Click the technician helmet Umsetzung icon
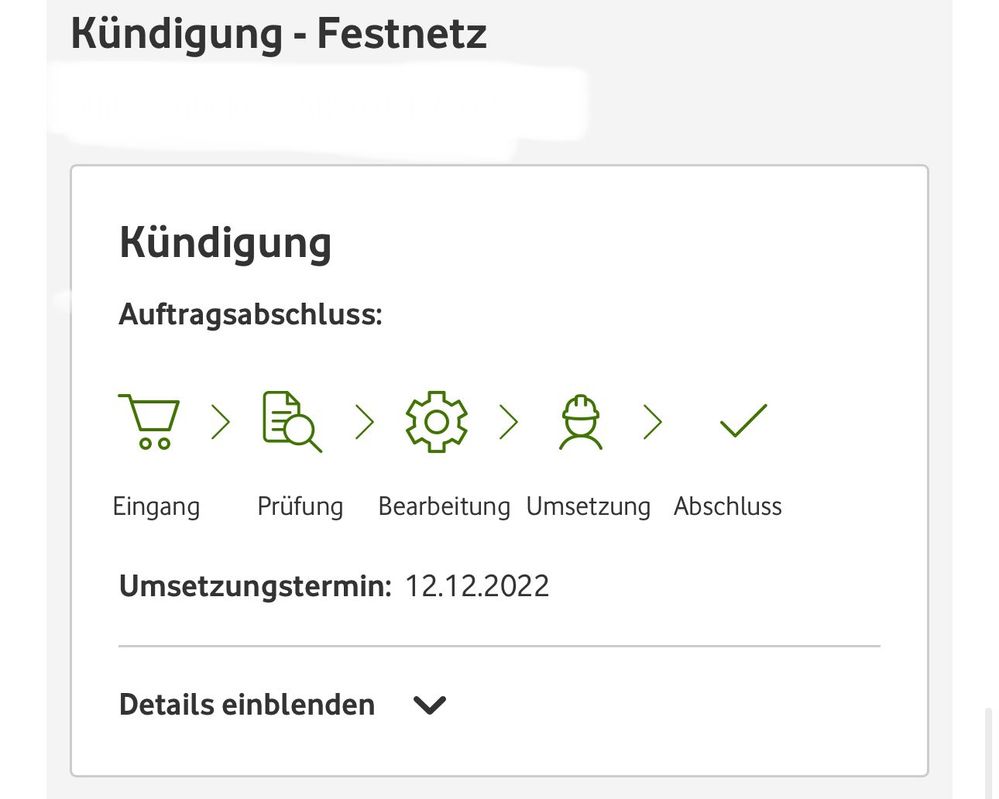 coord(580,422)
